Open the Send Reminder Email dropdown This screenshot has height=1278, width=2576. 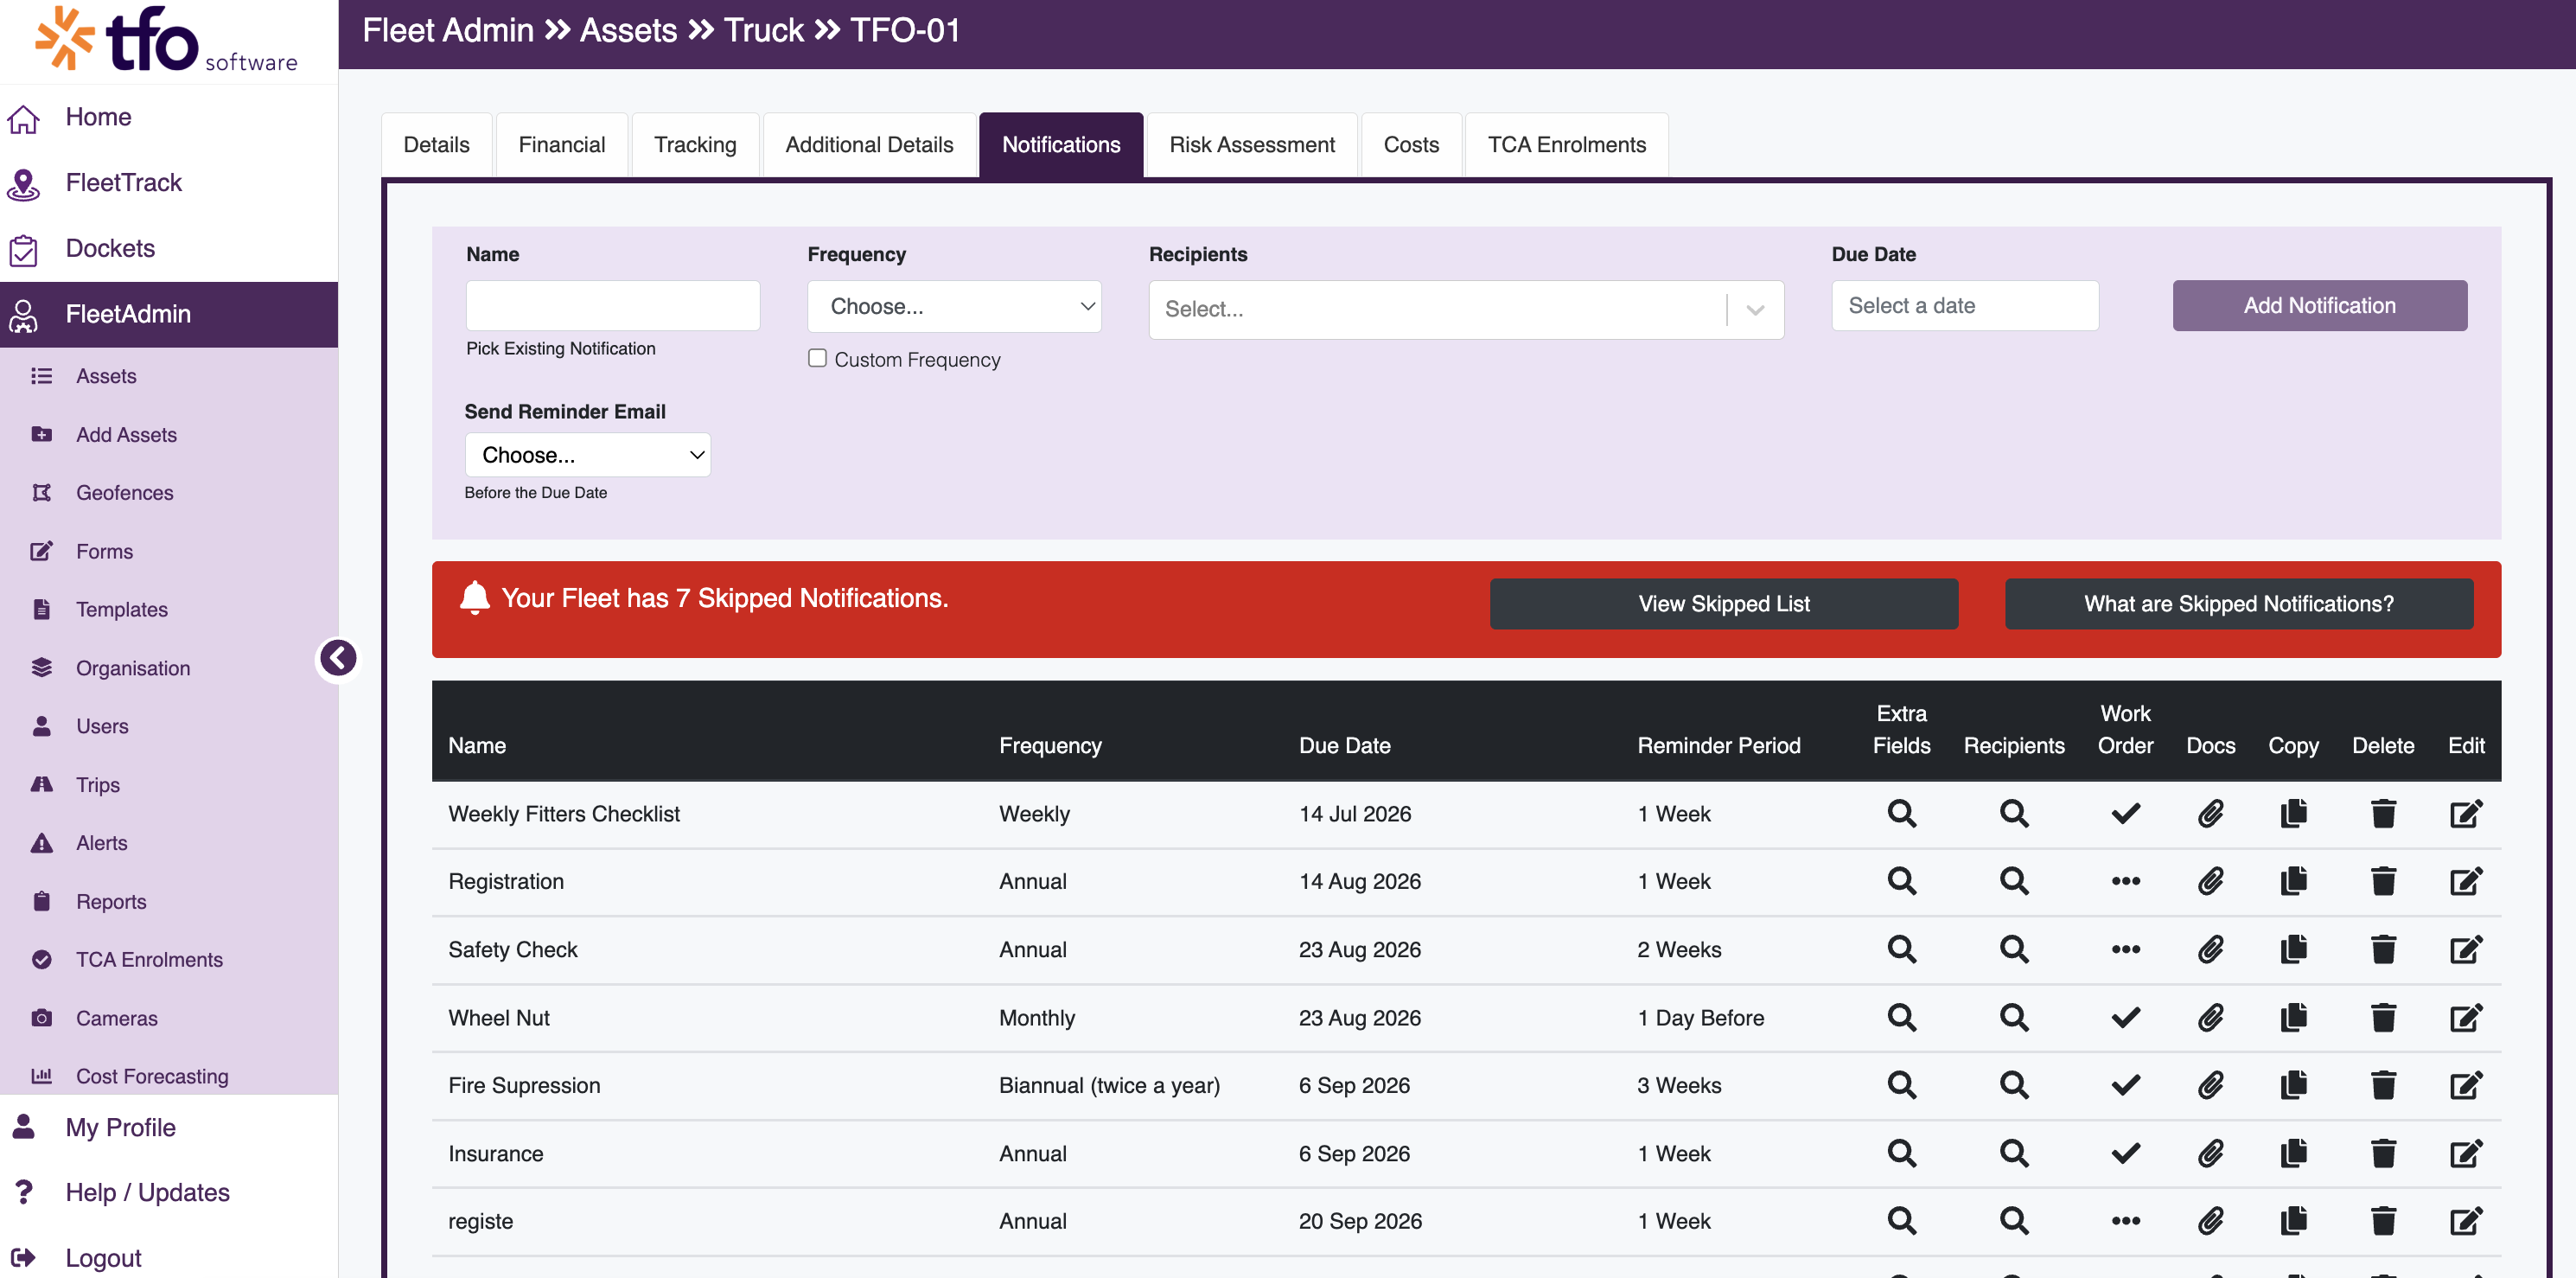click(x=588, y=455)
